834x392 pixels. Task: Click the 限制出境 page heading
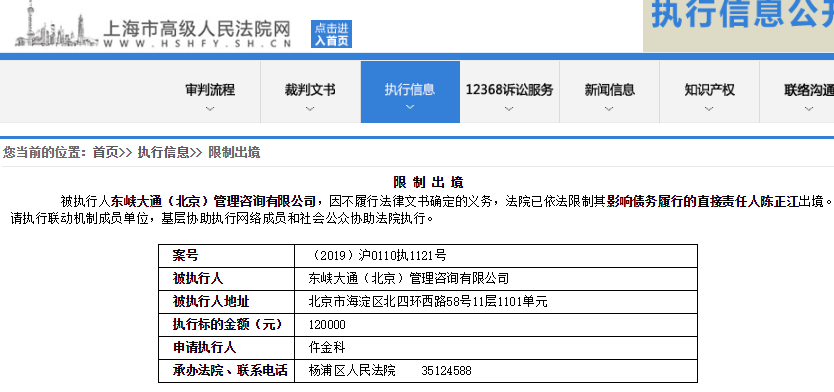[428, 182]
